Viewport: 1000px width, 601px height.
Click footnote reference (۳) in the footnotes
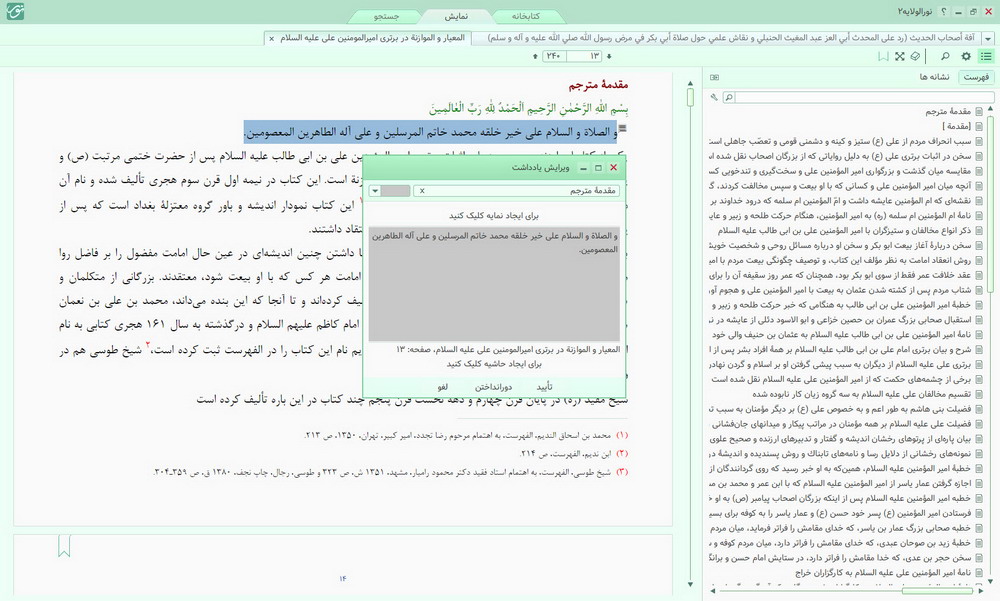pos(622,472)
